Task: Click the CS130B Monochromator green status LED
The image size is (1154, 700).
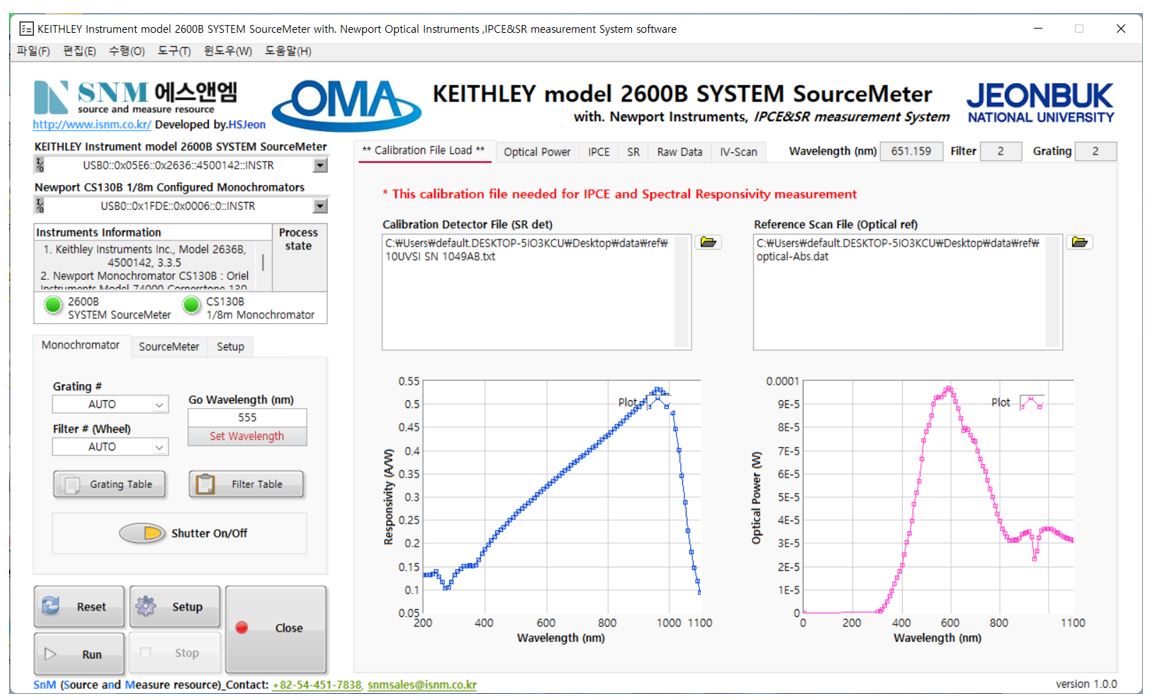Action: point(191,307)
